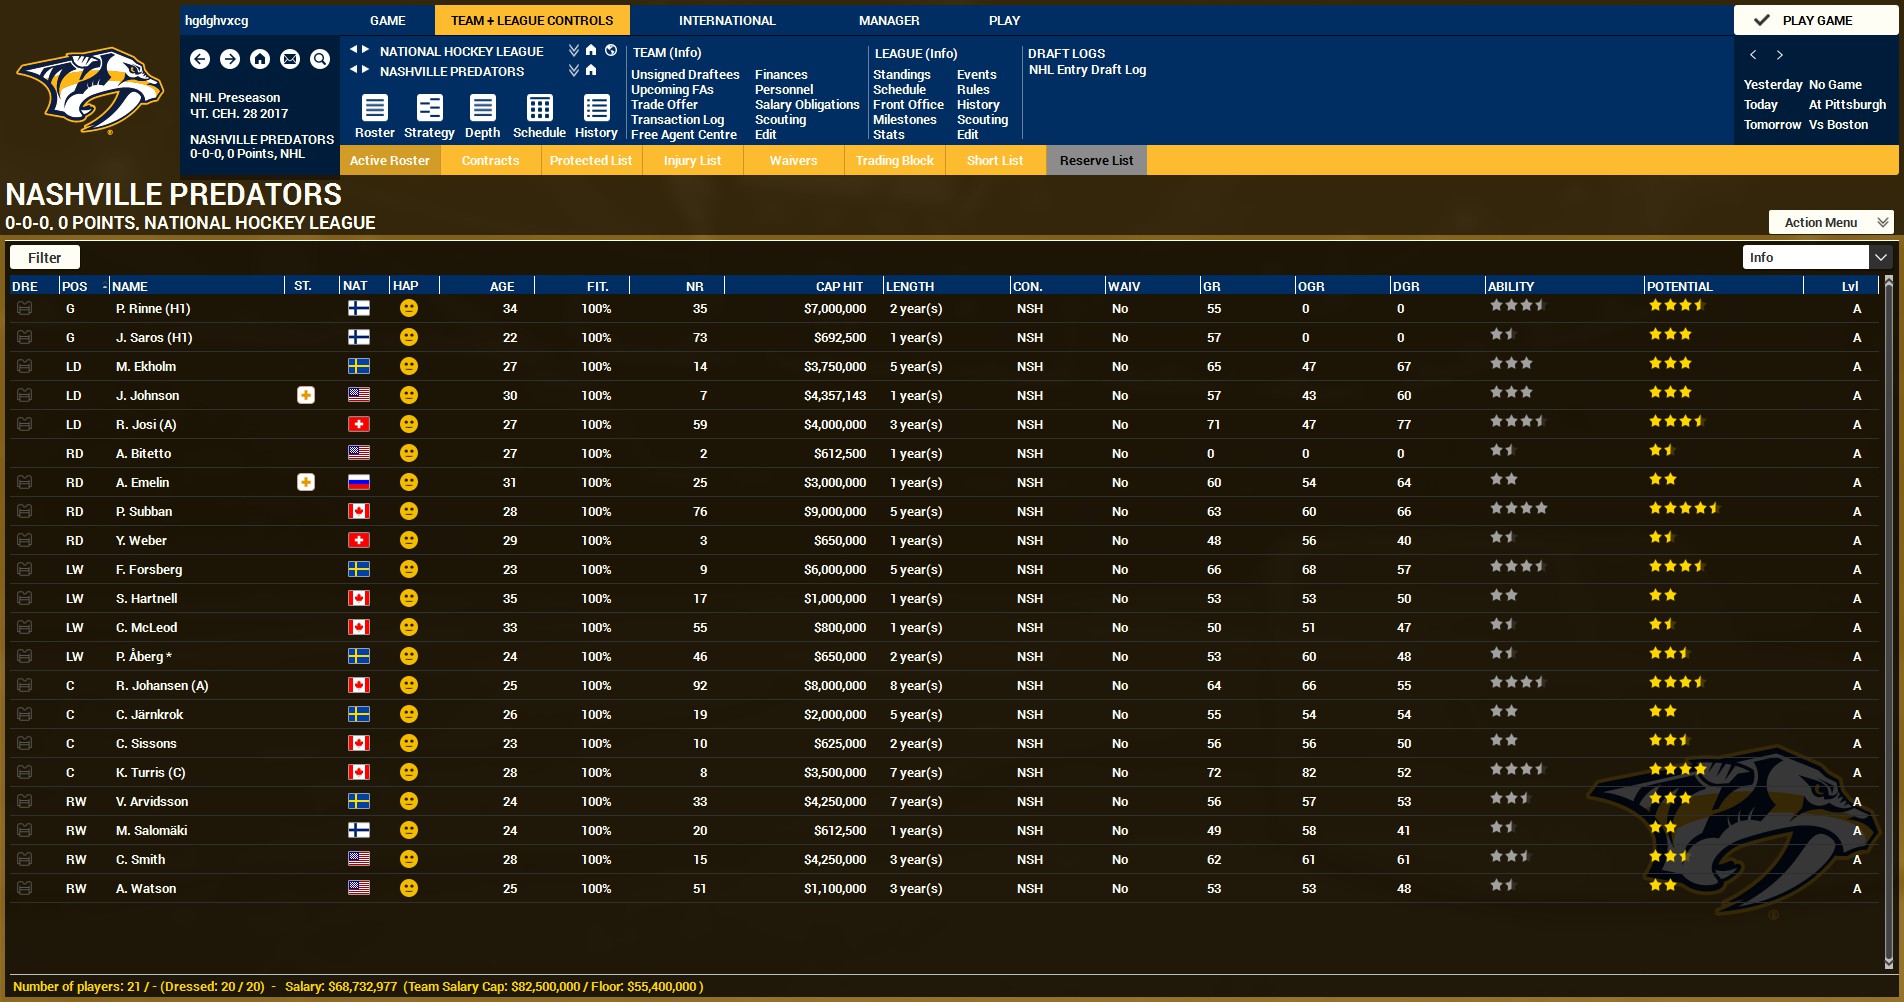
Task: Toggle dressed status for M. Ekholm
Action: 24,366
